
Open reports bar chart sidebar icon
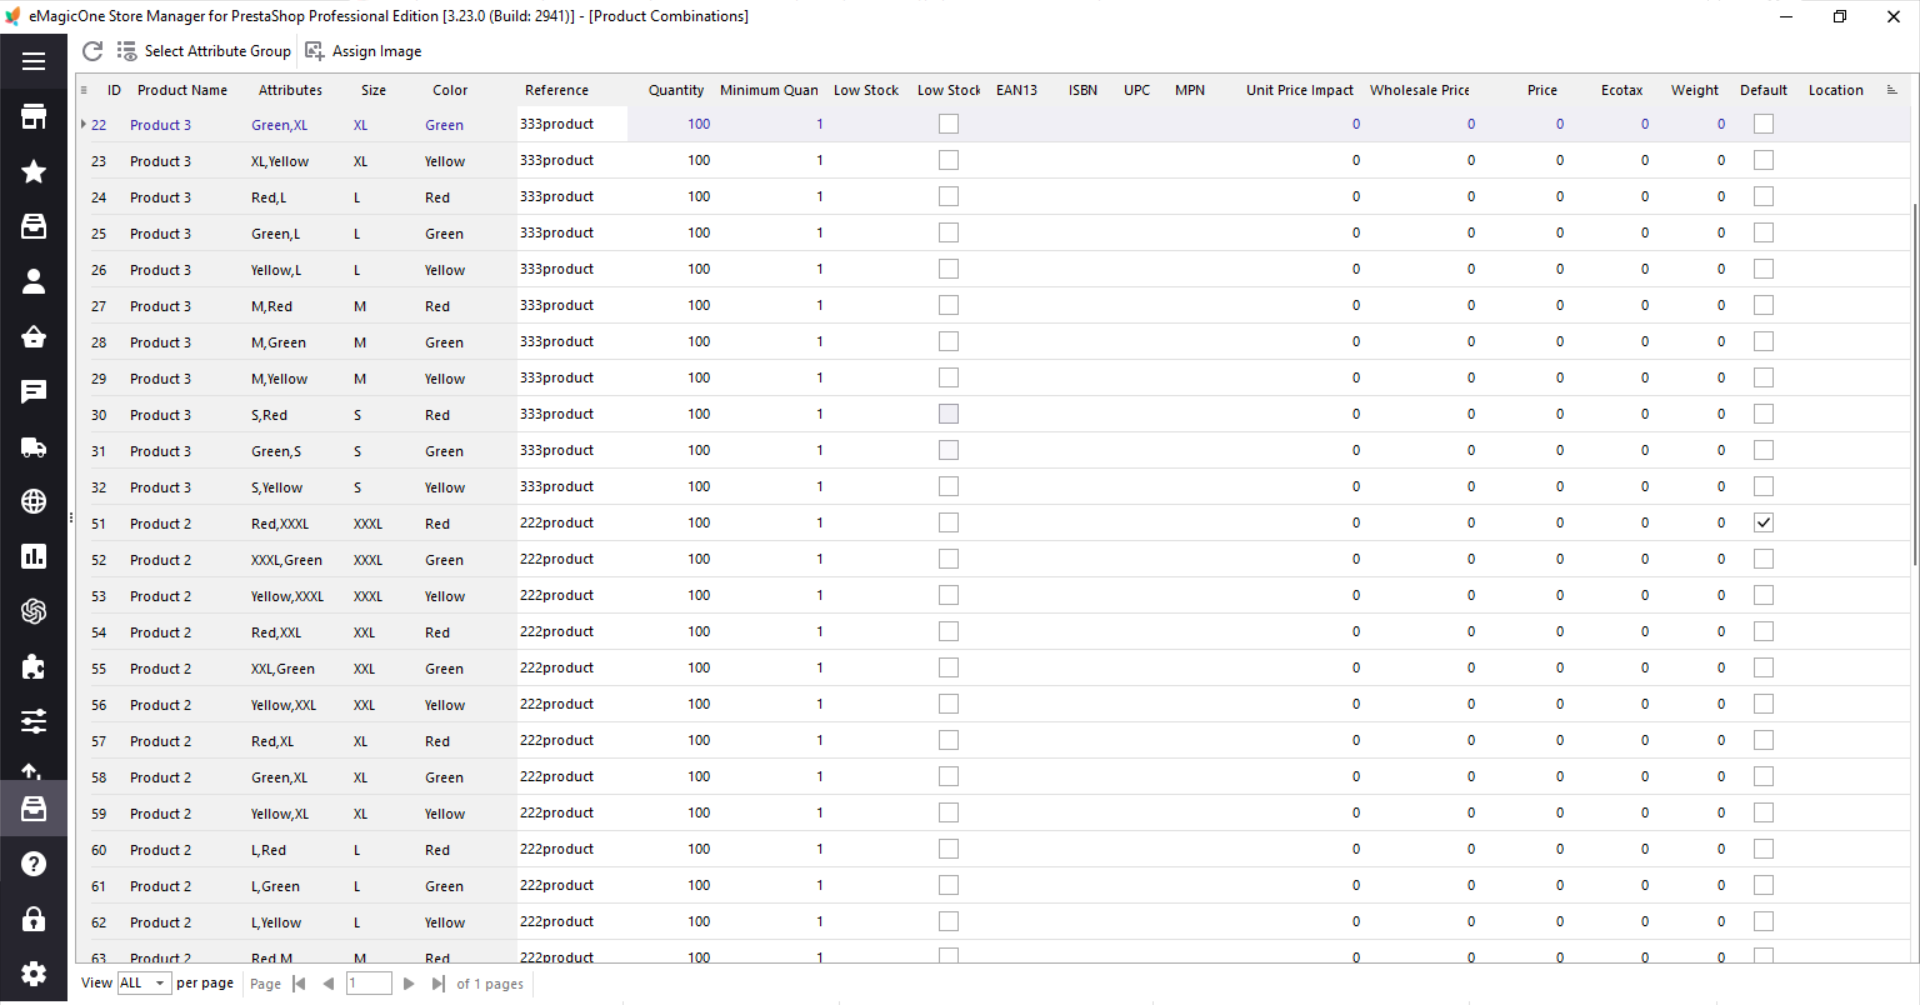[x=33, y=556]
